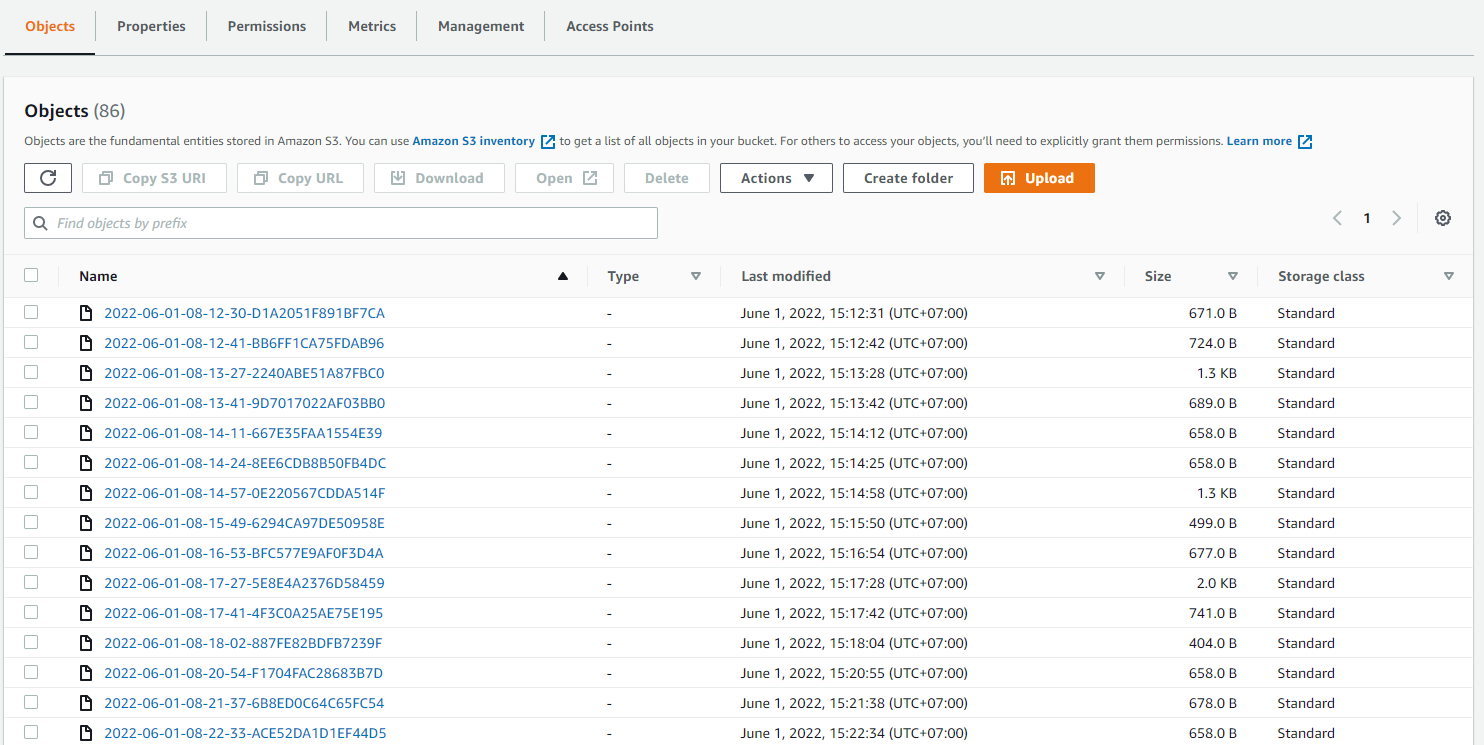Switch to the Permissions tab

pyautogui.click(x=266, y=26)
